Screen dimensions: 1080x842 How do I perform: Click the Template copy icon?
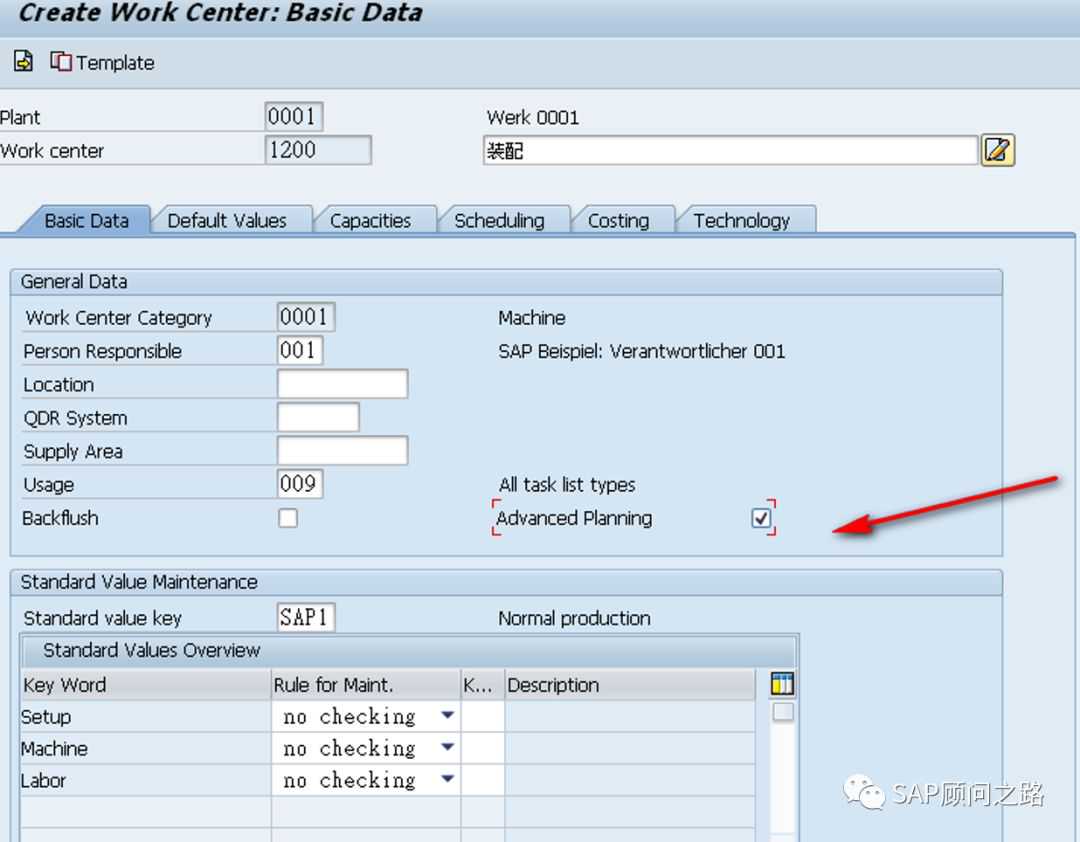point(61,62)
